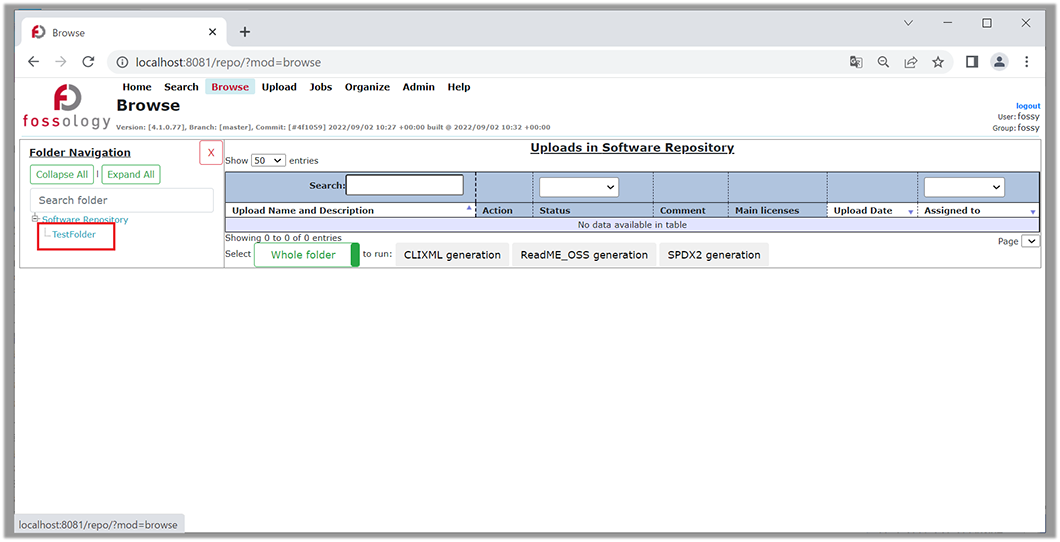Open the Google Translate icon
The width and height of the screenshot is (1060, 542).
click(856, 62)
